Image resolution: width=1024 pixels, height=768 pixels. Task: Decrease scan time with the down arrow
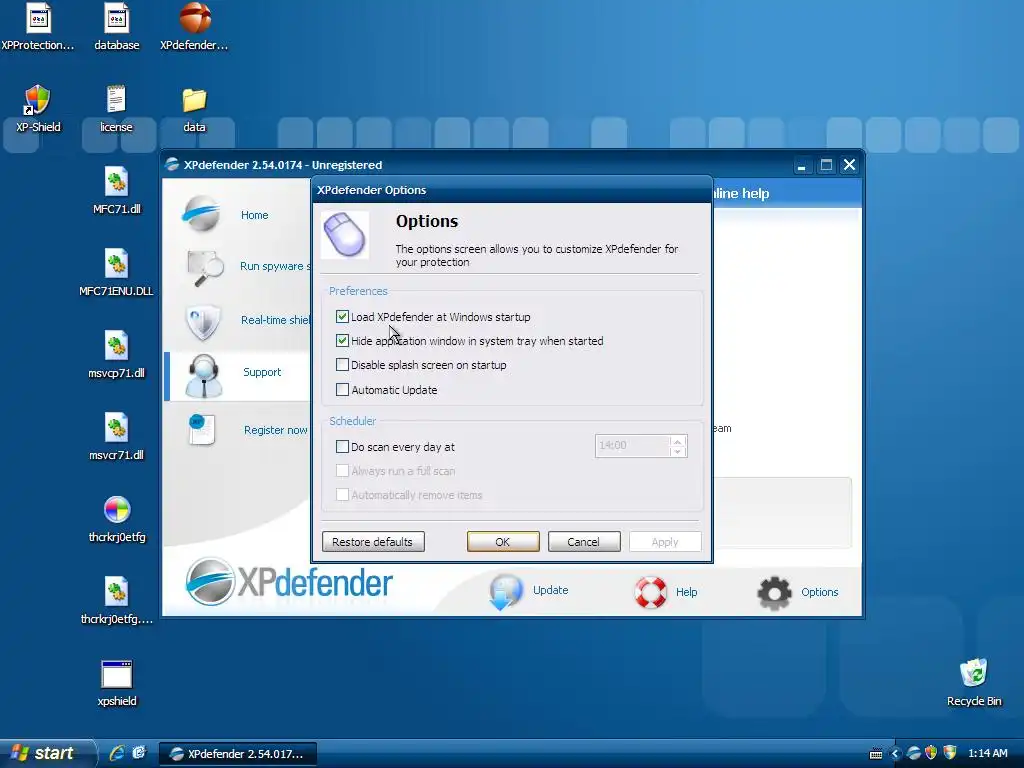(678, 451)
